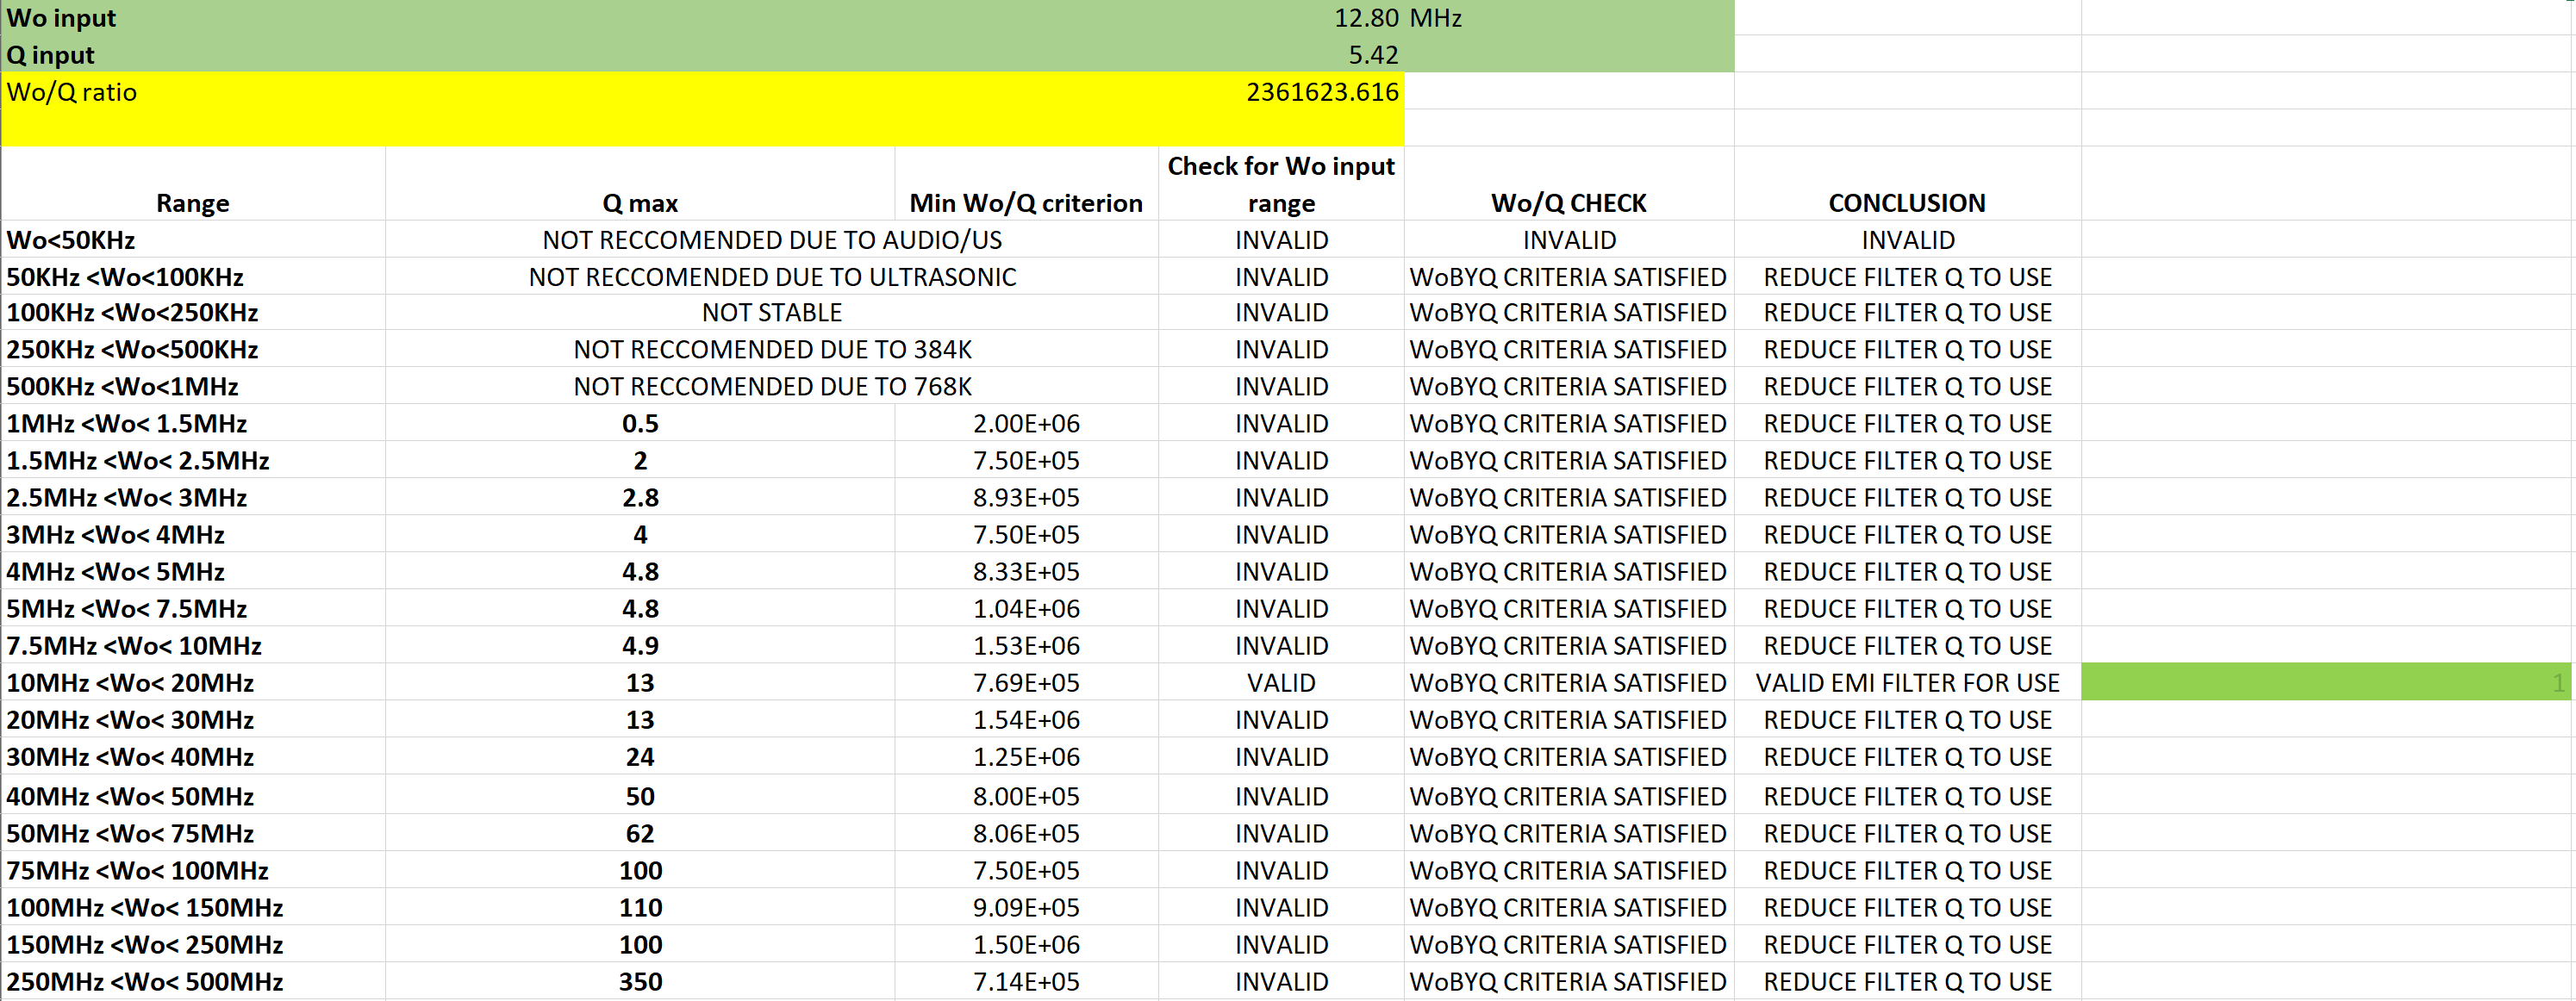Select the 8.06E+05 criterion cell
Viewport: 2576px width, 1001px height.
click(1026, 834)
